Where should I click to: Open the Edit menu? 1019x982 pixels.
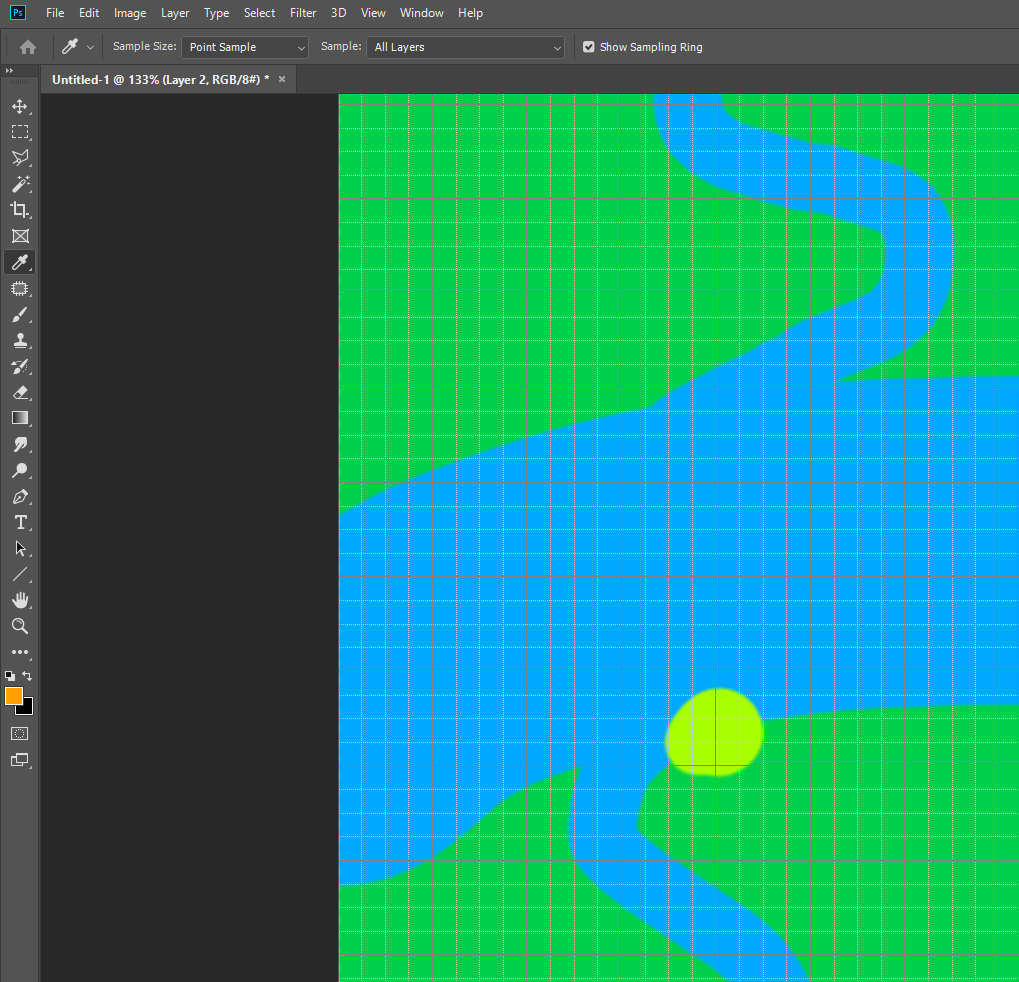tap(89, 13)
